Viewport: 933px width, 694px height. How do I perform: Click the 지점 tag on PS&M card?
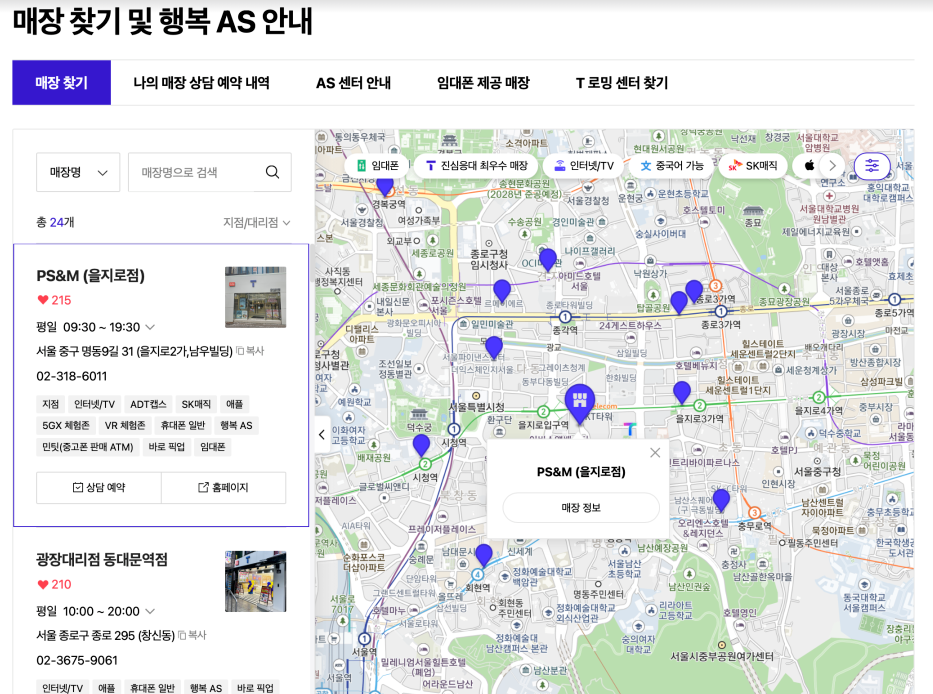(x=51, y=404)
